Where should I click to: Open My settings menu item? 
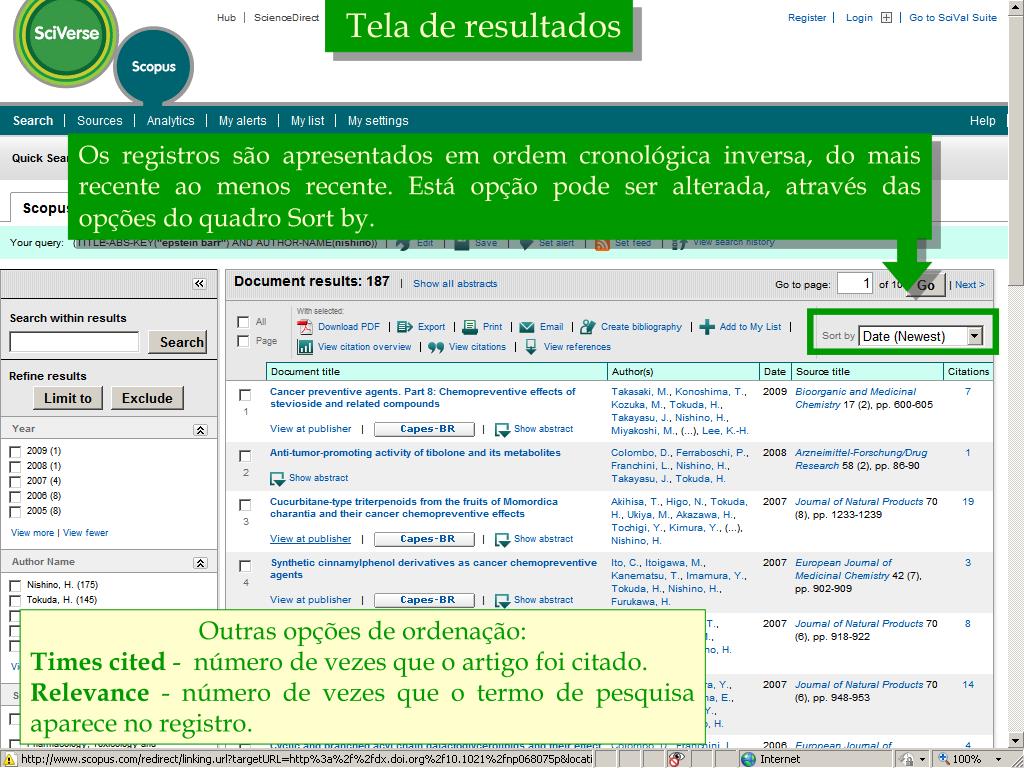378,121
